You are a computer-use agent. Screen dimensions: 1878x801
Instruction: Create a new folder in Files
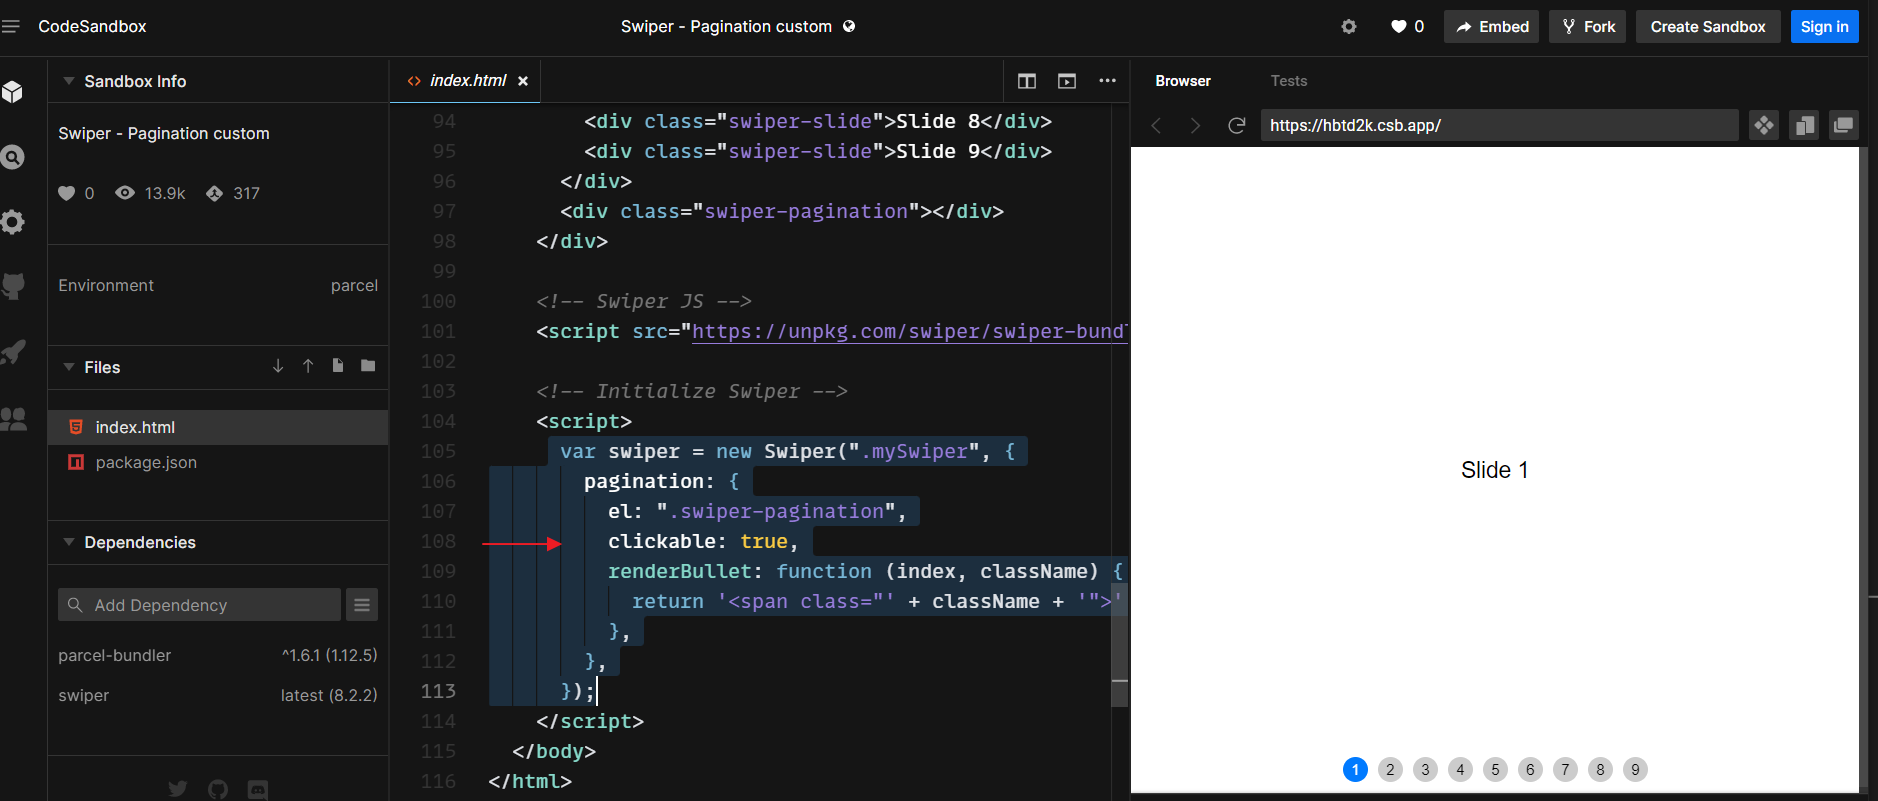click(368, 366)
